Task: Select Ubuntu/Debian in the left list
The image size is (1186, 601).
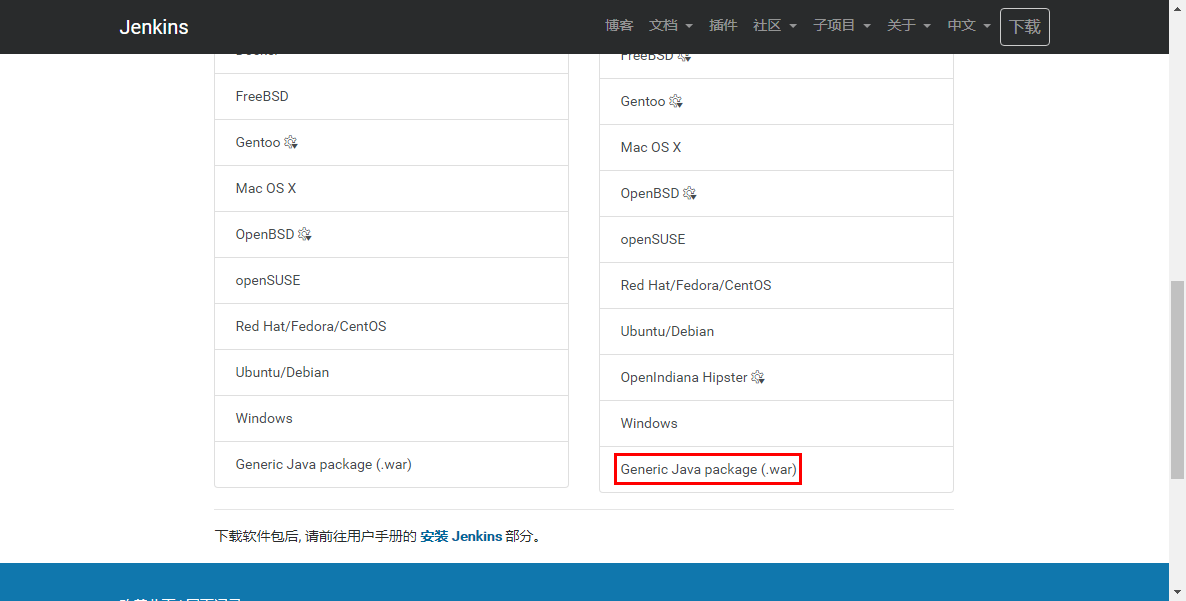Action: [x=391, y=373]
